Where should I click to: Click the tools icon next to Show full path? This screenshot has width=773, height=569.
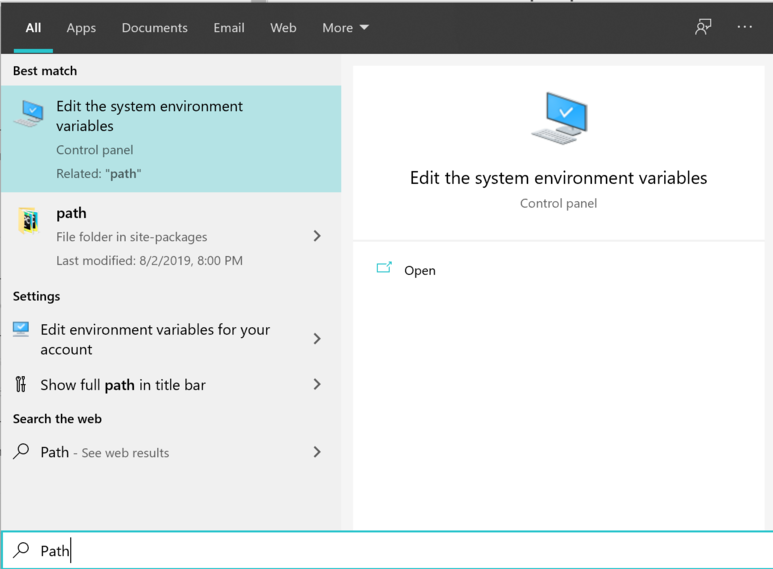click(x=21, y=384)
